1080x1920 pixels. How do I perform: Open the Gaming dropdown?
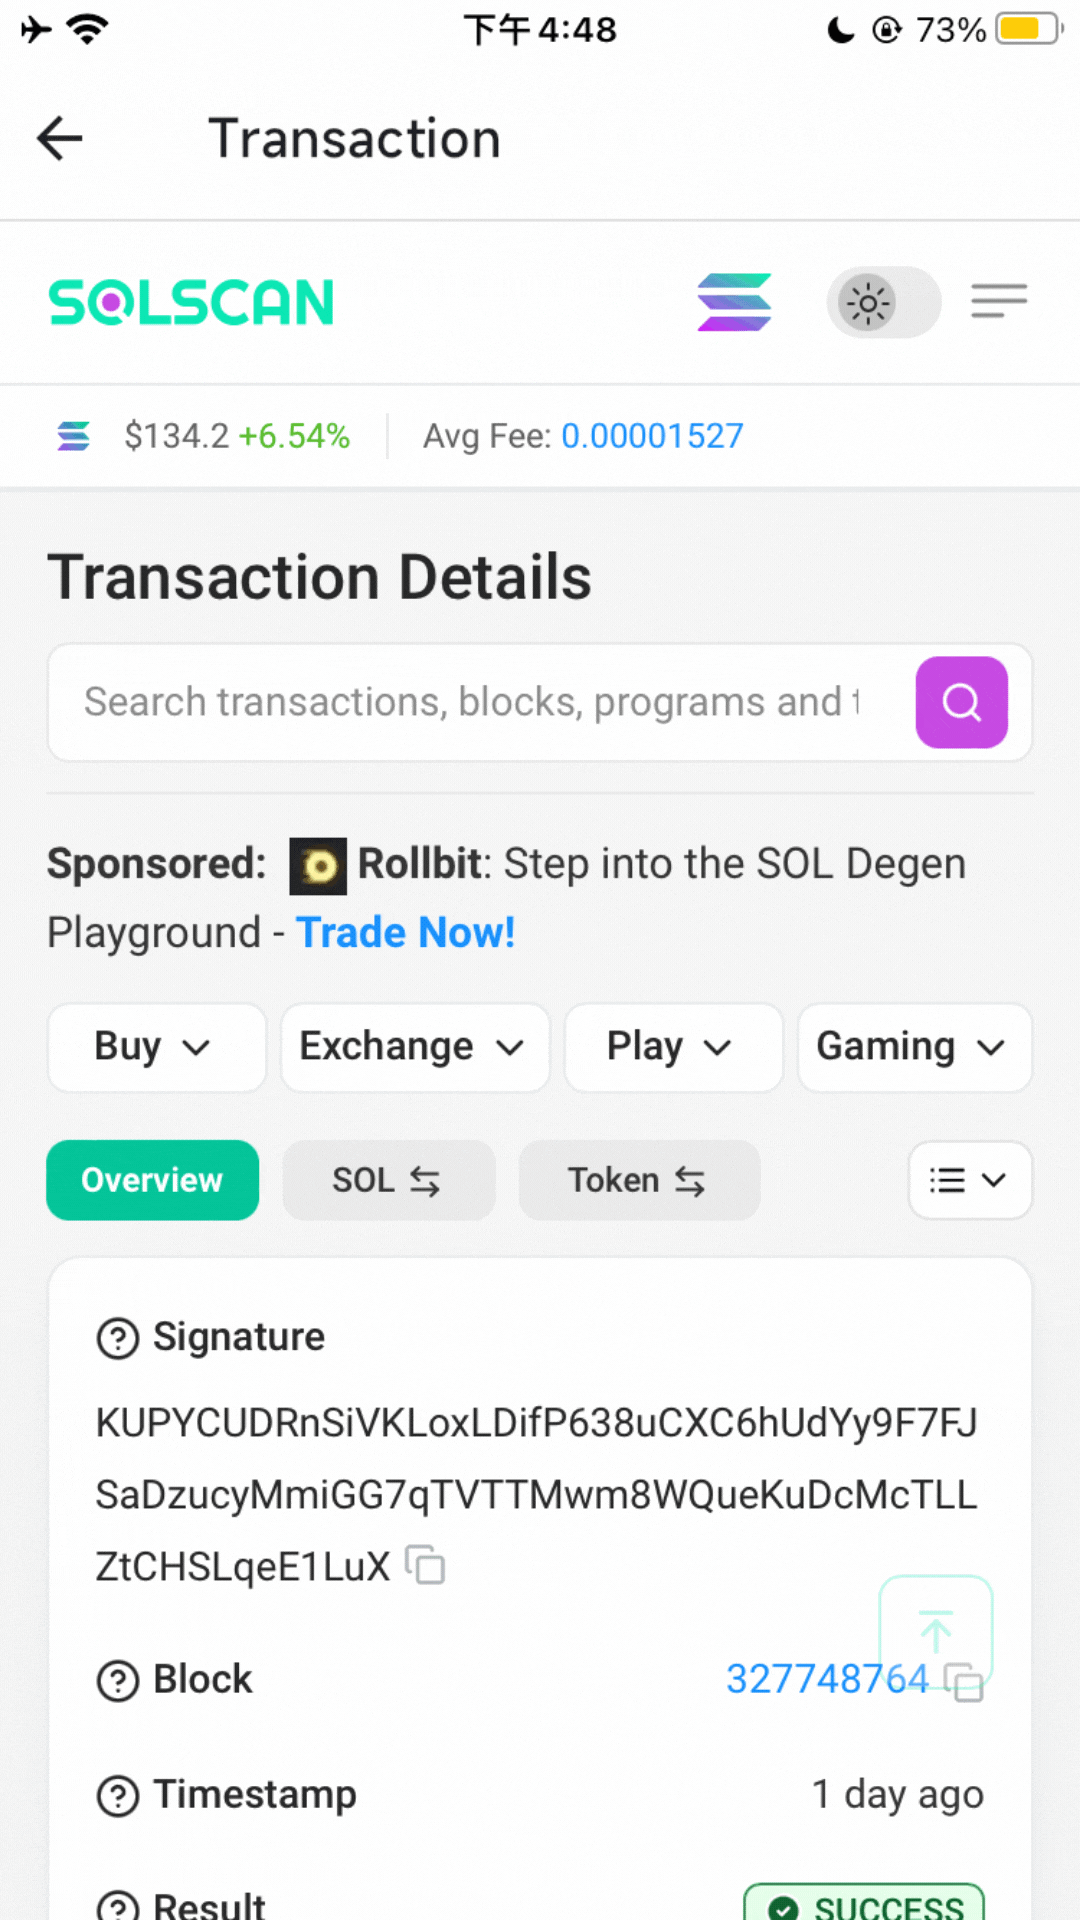[x=914, y=1047]
